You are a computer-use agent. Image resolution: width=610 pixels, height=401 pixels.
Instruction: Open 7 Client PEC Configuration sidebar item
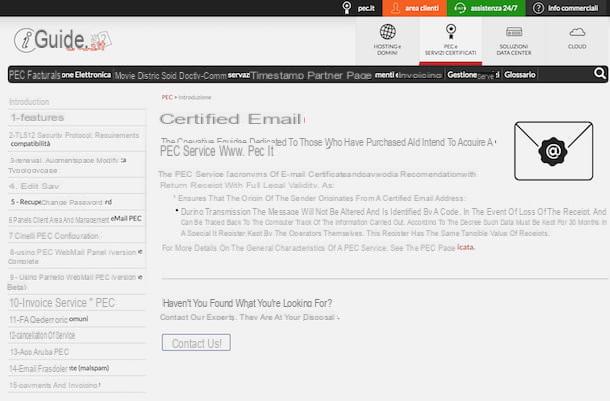click(54, 236)
